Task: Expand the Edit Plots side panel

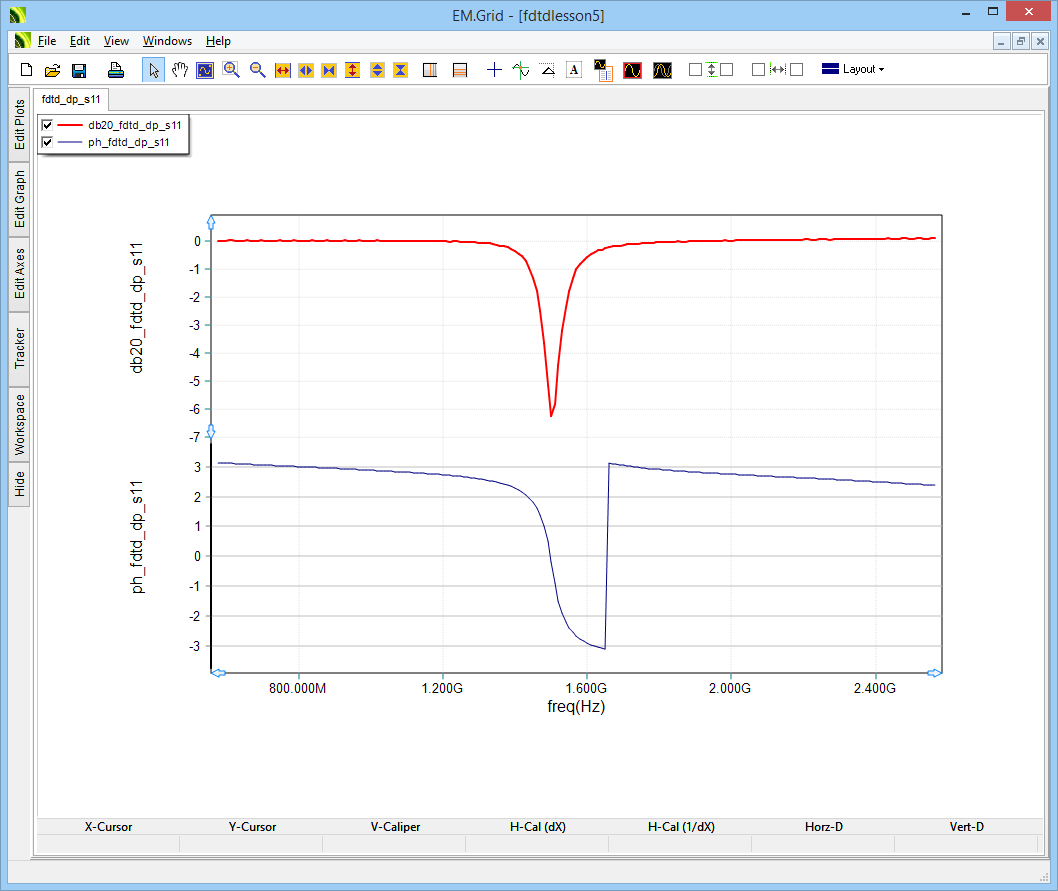Action: [x=19, y=125]
